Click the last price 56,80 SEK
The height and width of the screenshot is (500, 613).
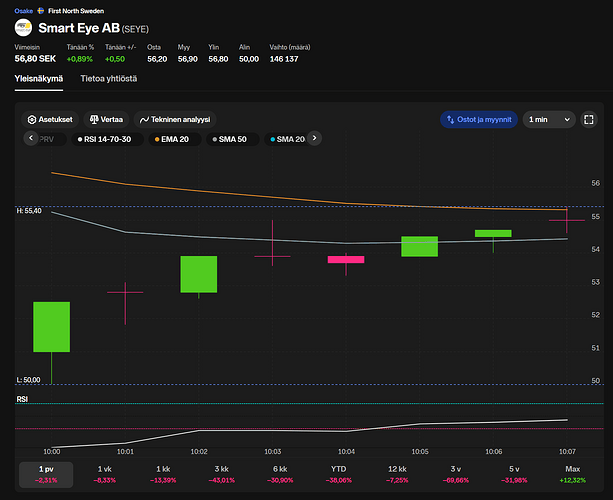(x=35, y=59)
